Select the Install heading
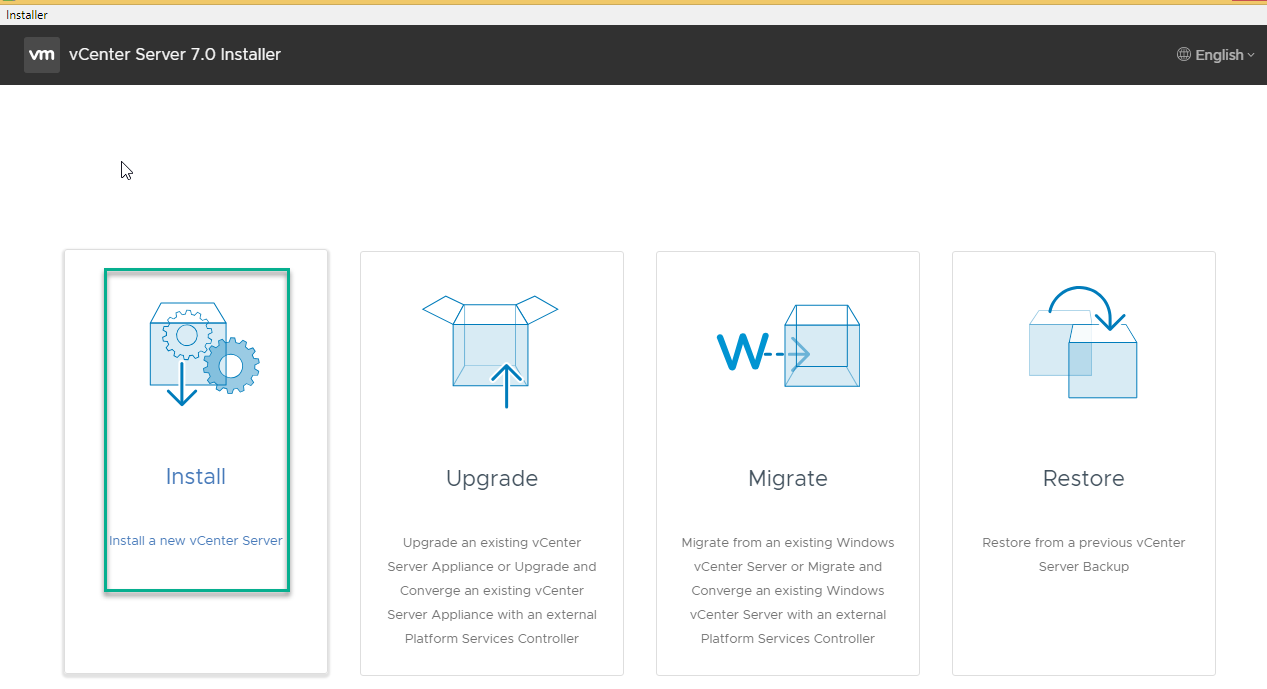 [x=196, y=477]
